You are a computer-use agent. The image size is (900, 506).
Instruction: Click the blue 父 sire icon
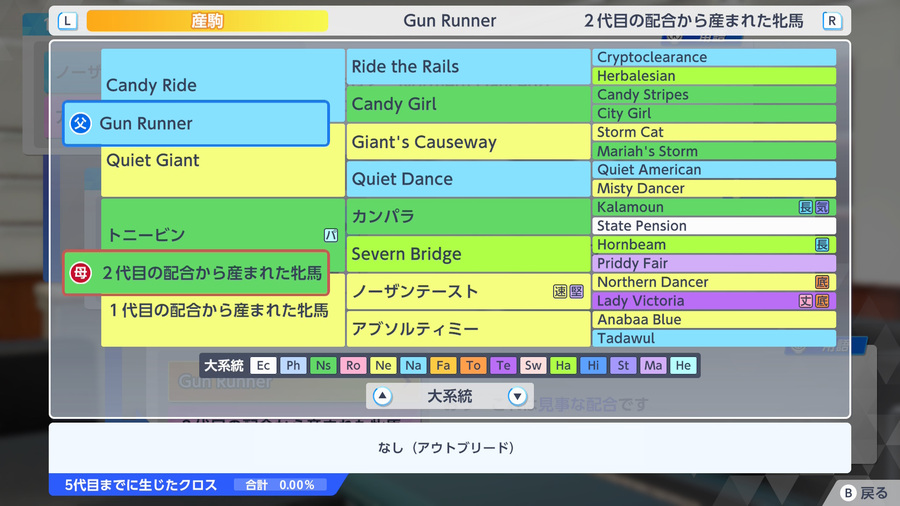pyautogui.click(x=80, y=123)
